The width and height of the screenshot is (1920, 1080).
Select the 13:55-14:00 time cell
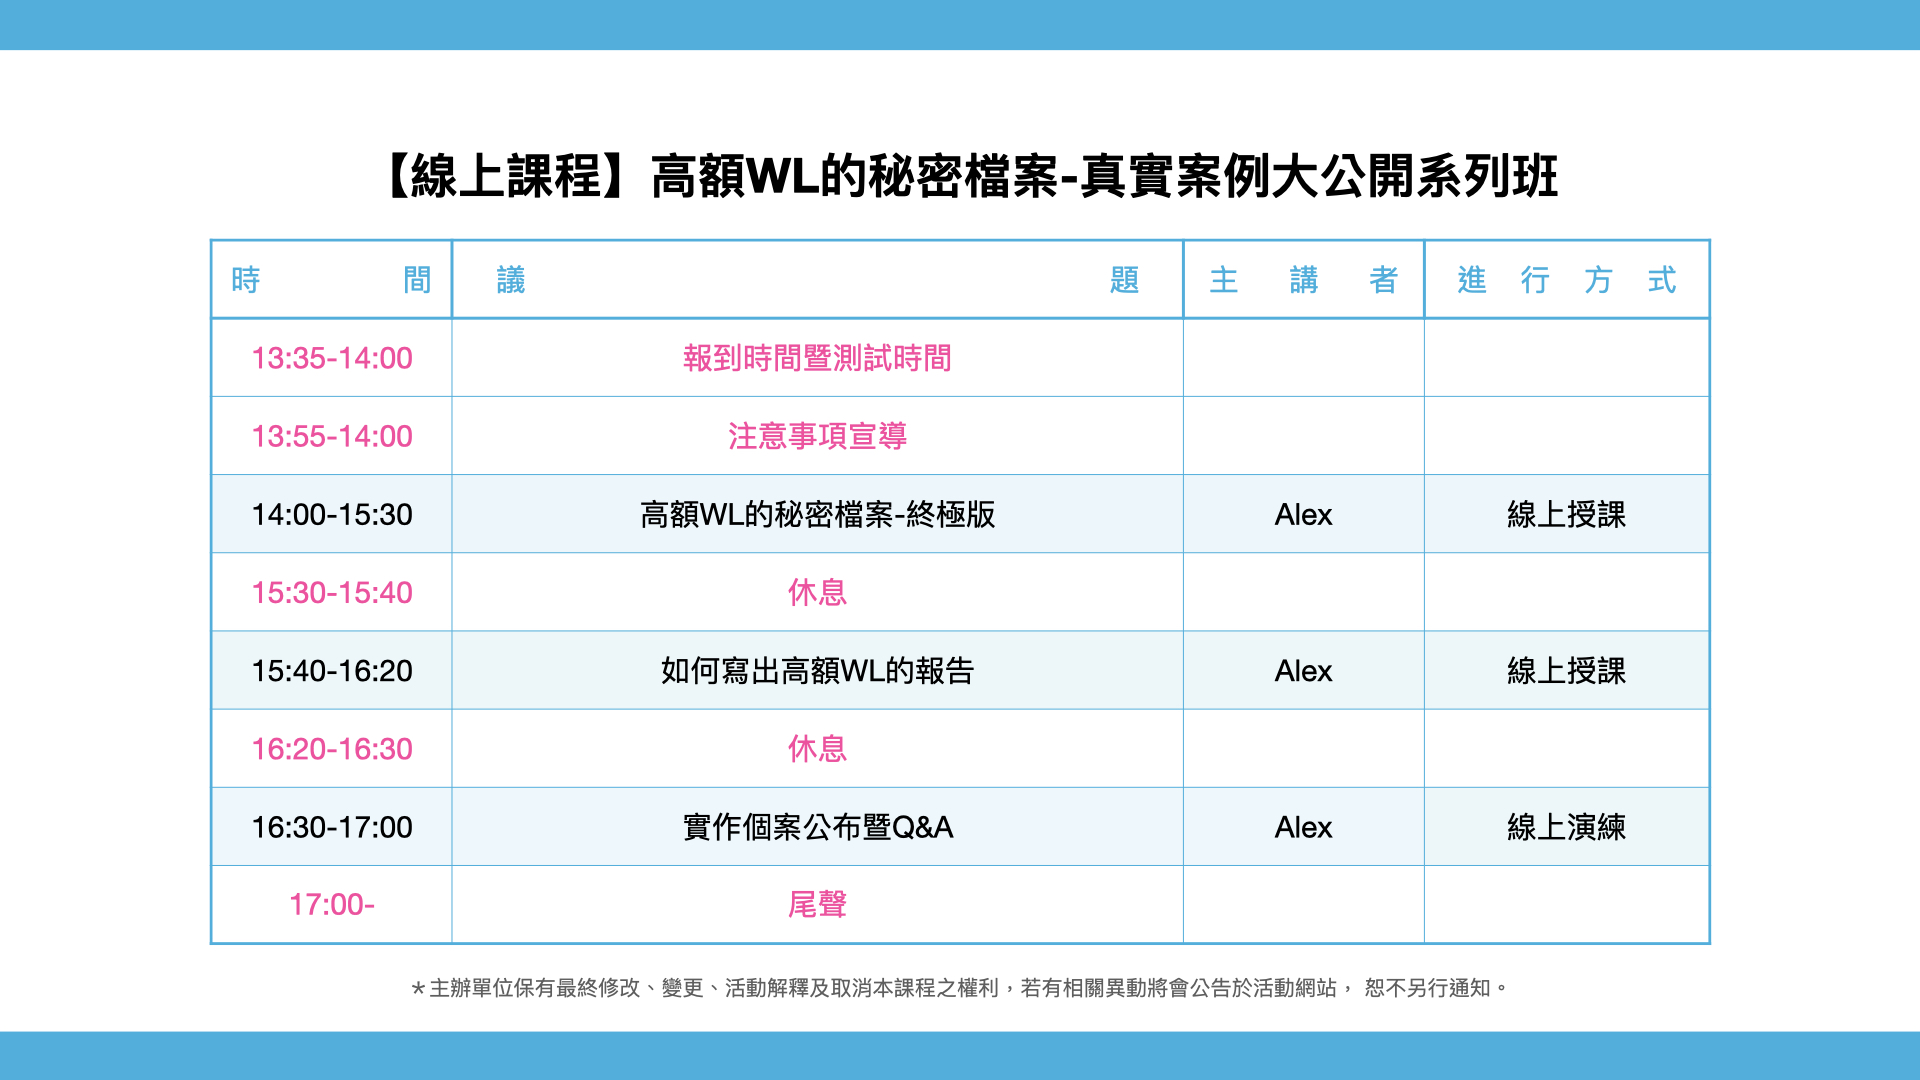331,436
